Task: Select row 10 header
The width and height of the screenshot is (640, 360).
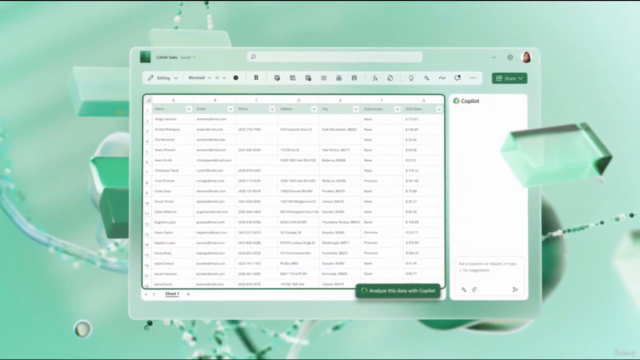Action: point(148,202)
